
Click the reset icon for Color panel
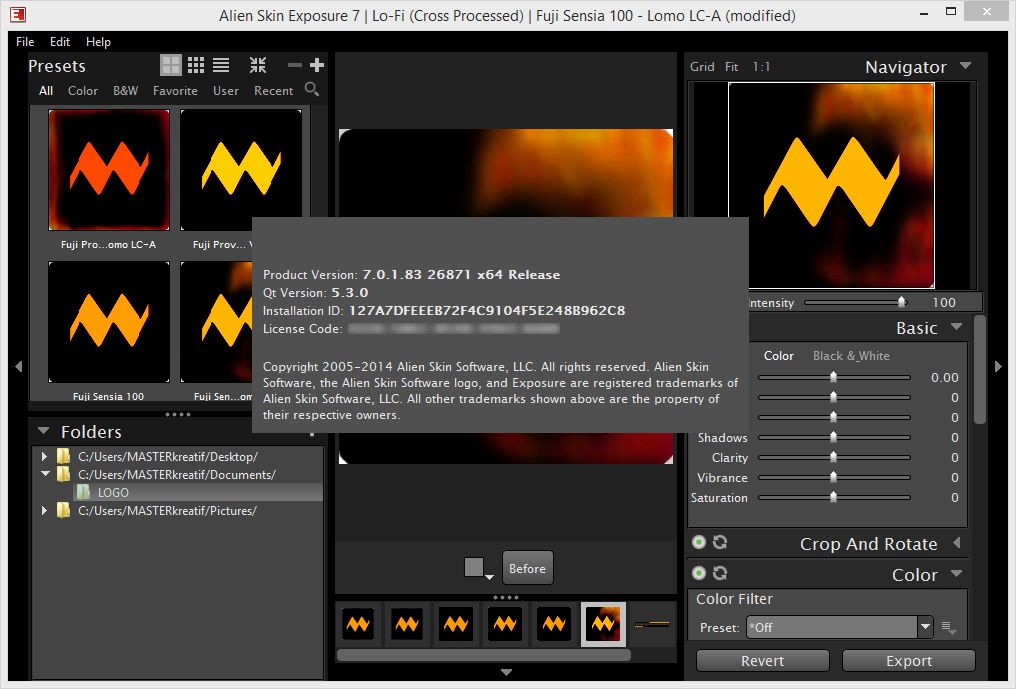click(720, 573)
